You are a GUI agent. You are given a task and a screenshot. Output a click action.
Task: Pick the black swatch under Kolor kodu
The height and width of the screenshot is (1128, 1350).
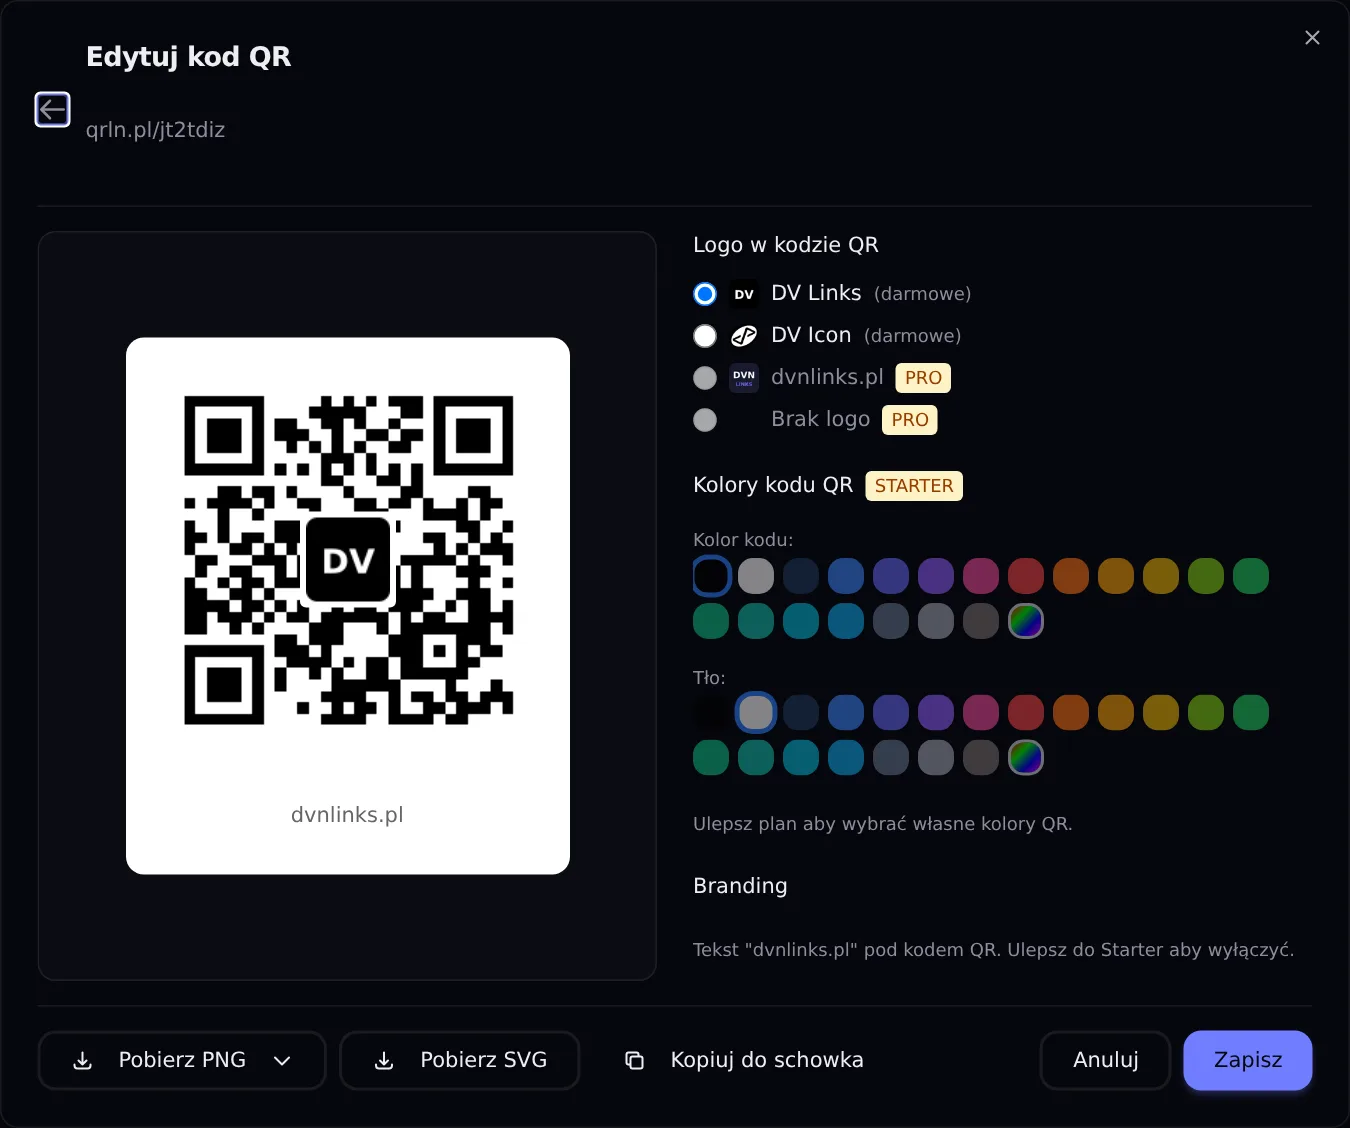(x=711, y=576)
